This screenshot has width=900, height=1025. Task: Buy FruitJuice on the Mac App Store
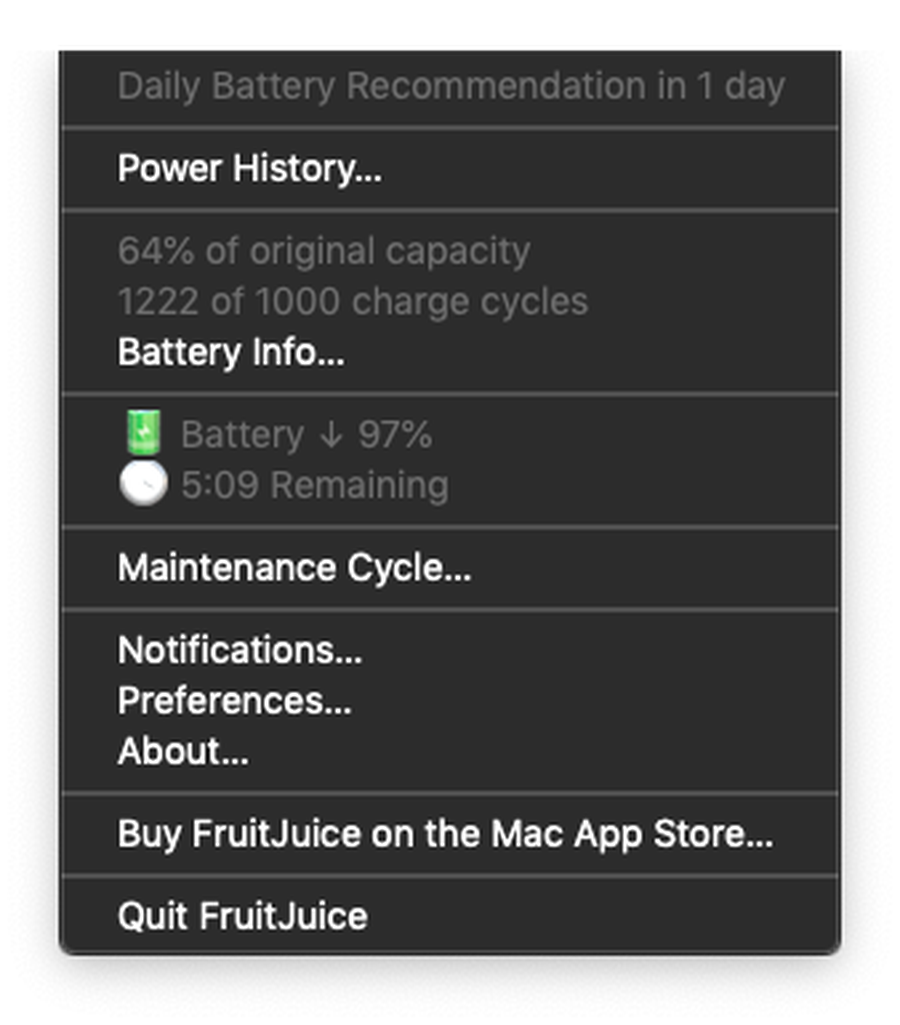(445, 834)
